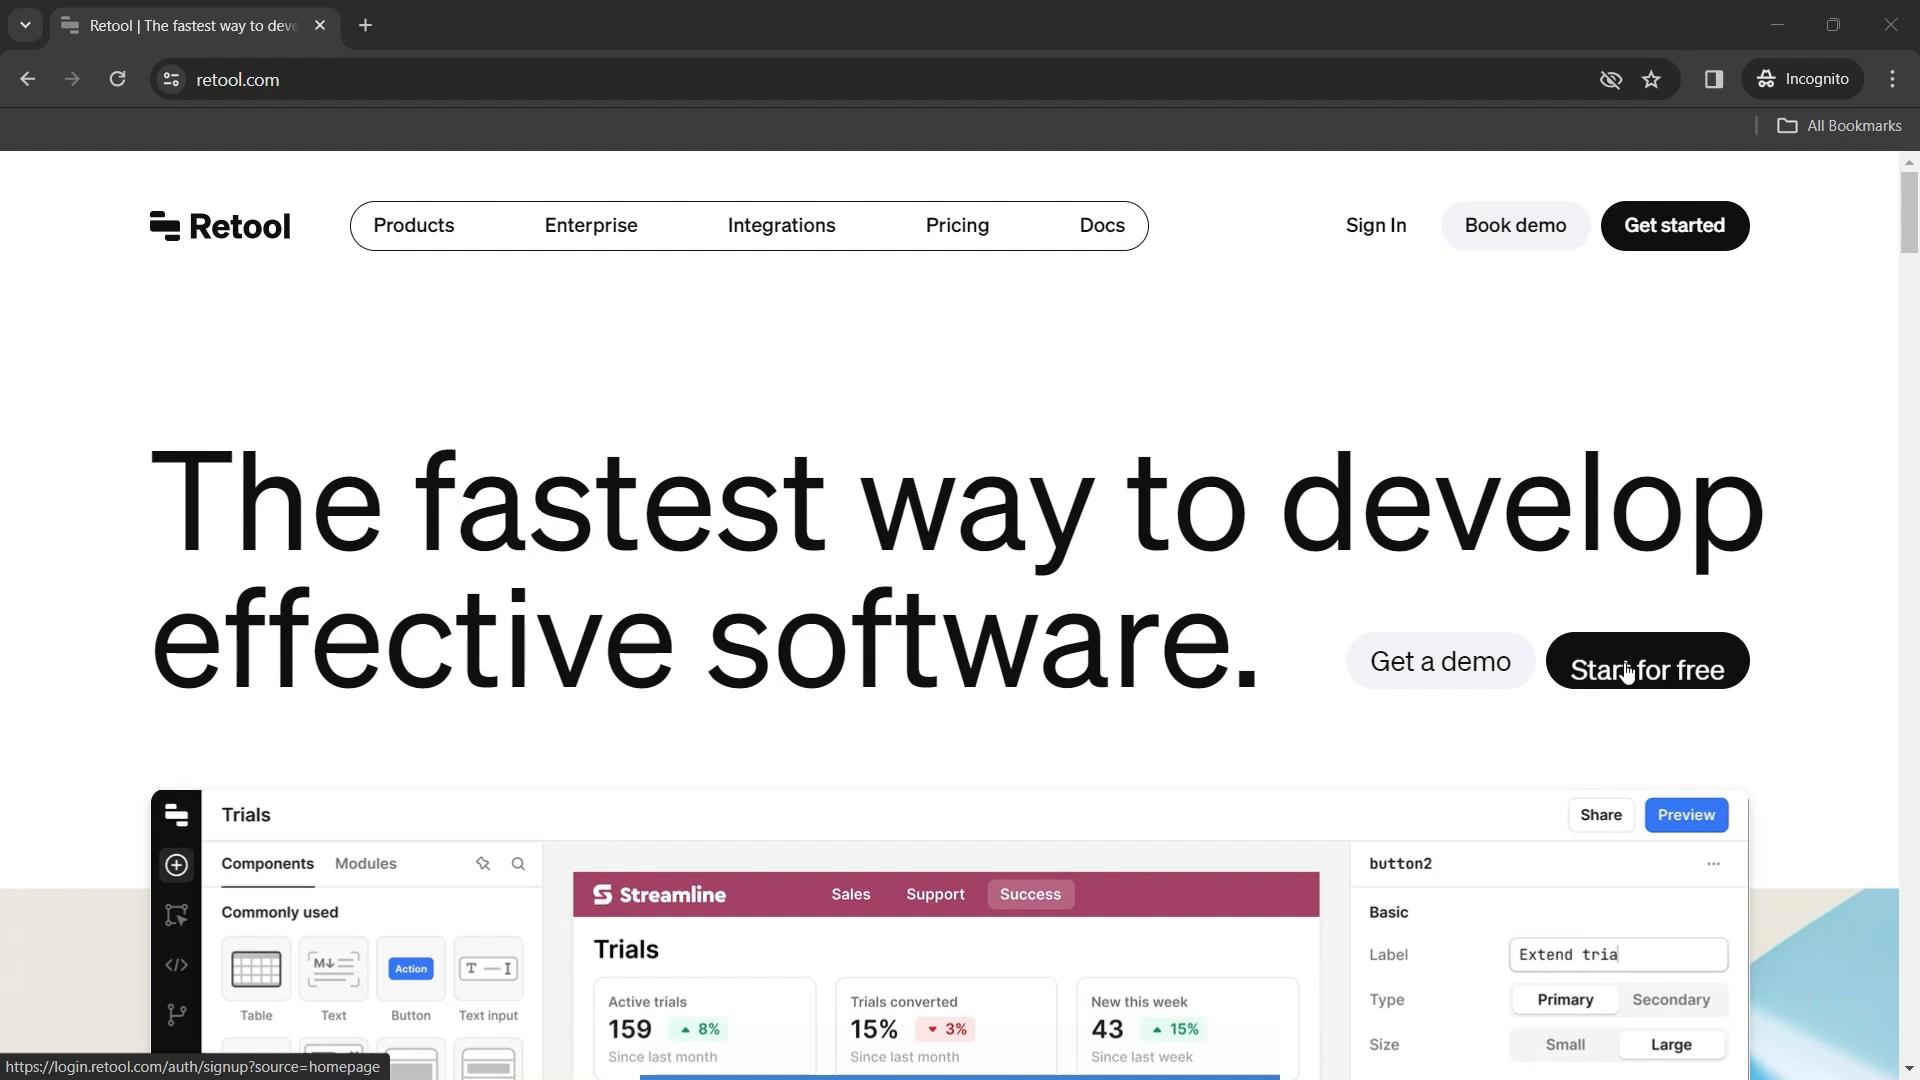Select the Text component icon
The height and width of the screenshot is (1080, 1920).
[x=333, y=969]
